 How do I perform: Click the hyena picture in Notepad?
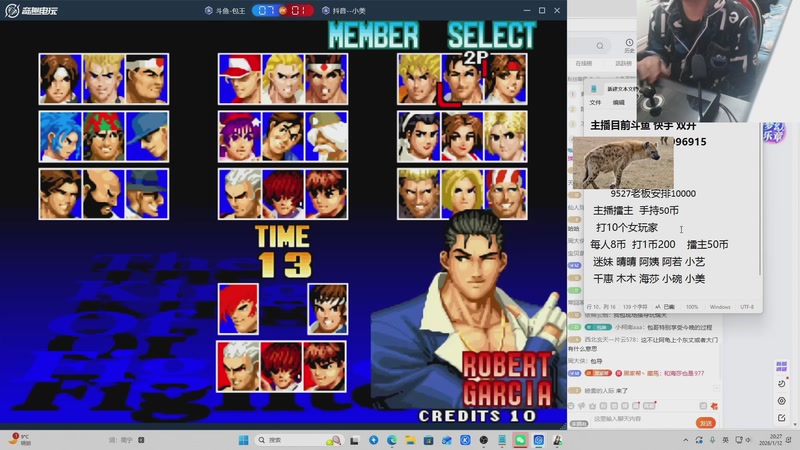(x=623, y=162)
